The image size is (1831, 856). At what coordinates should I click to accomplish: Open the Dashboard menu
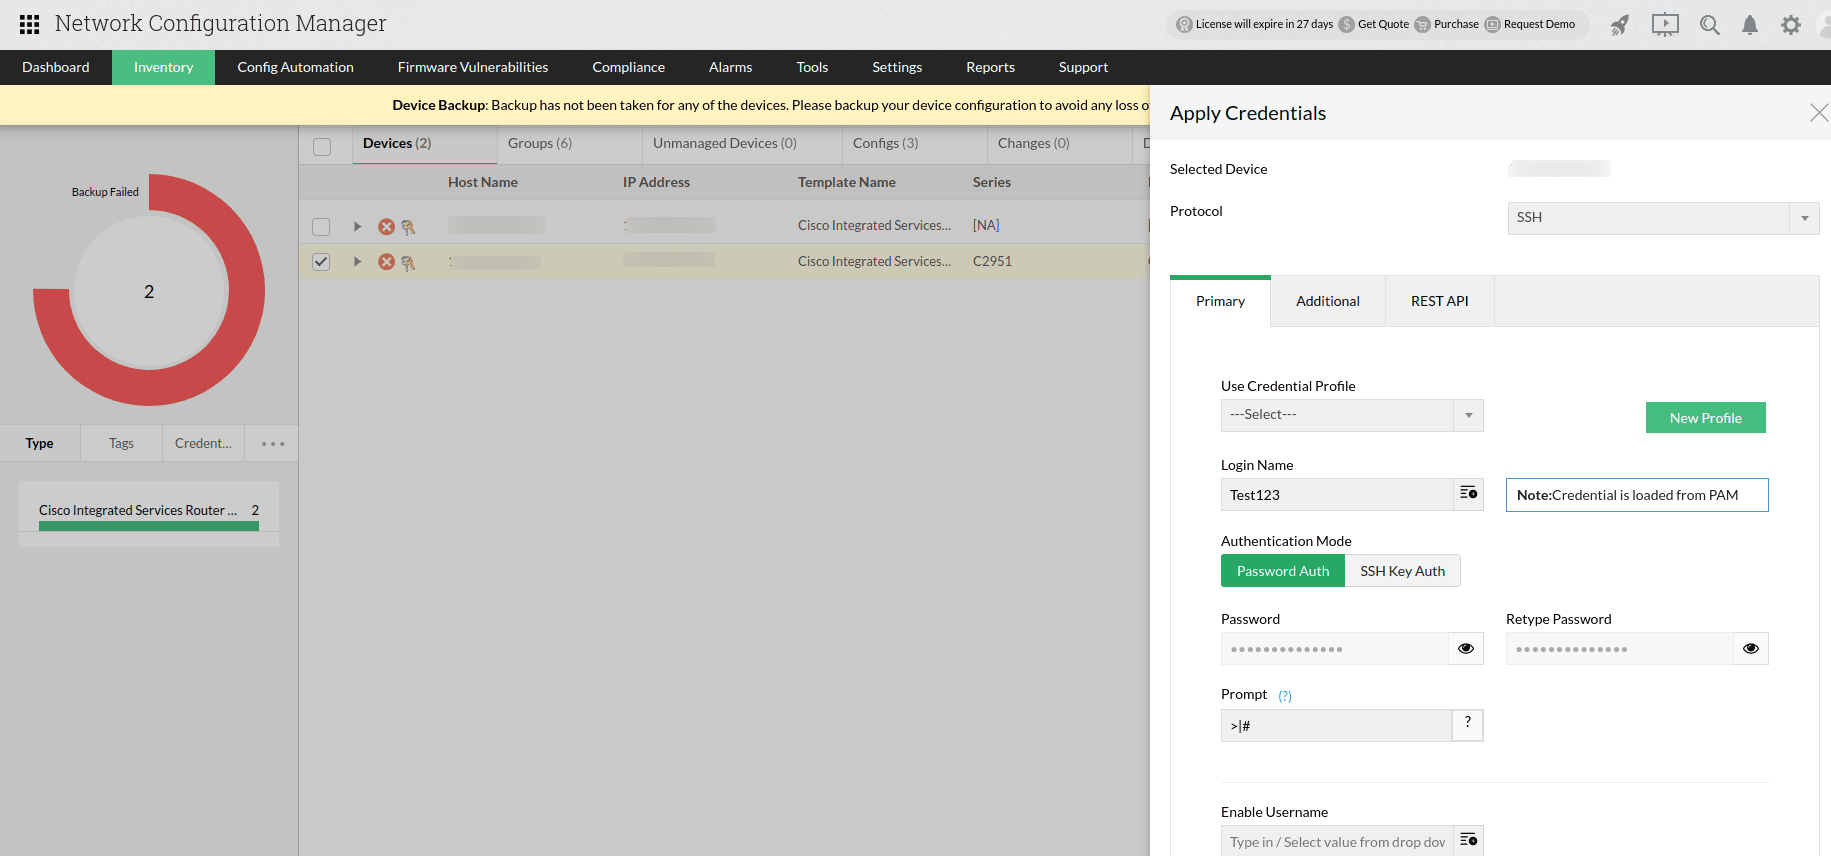pyautogui.click(x=56, y=67)
